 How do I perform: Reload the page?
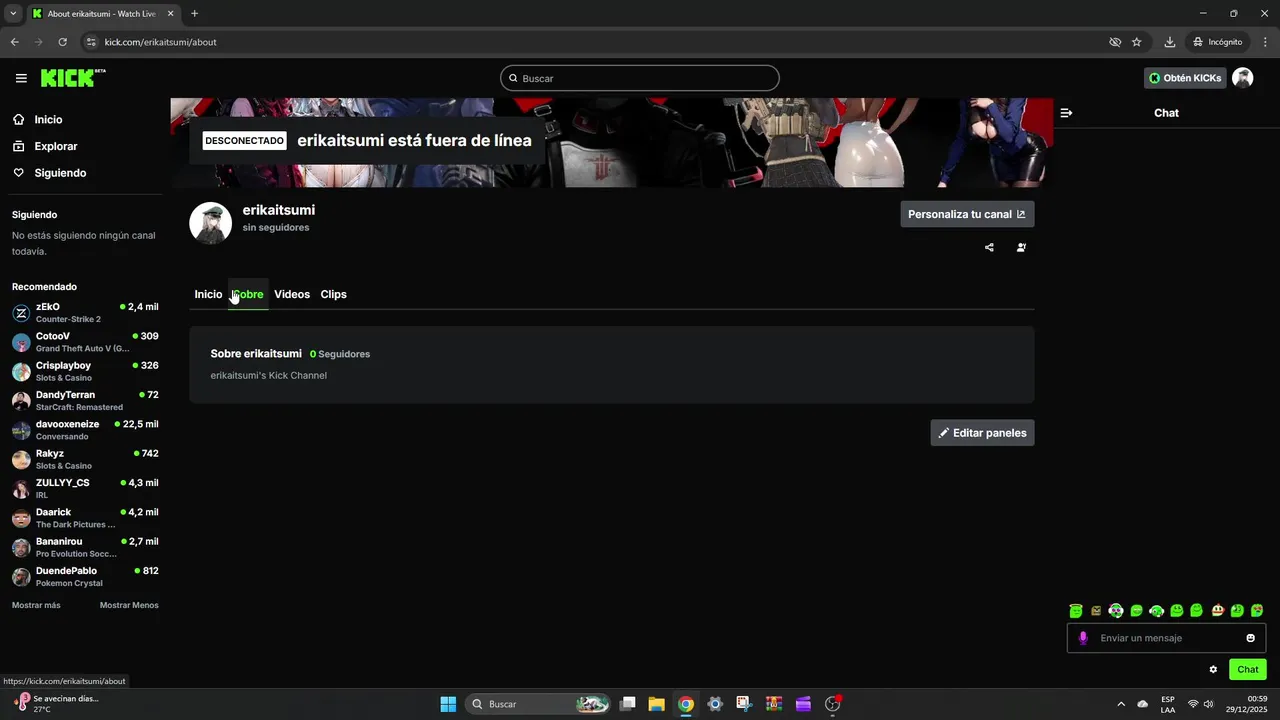pyautogui.click(x=62, y=42)
